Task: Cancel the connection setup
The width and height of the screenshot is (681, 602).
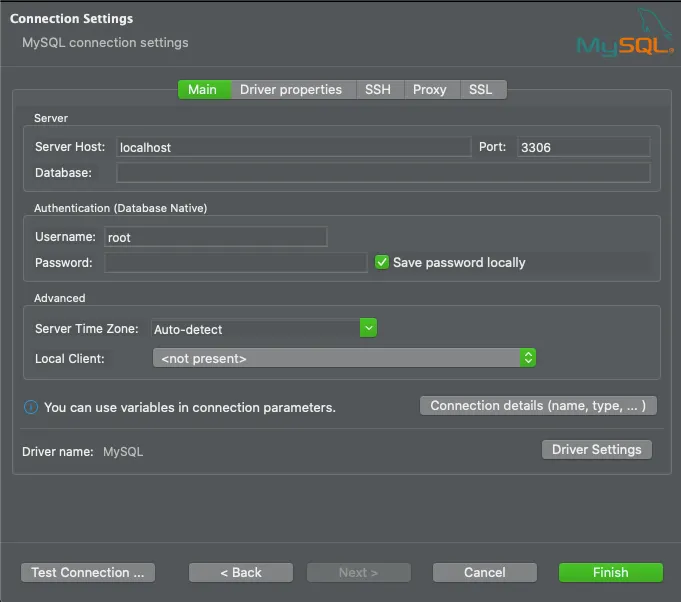Action: (x=485, y=572)
